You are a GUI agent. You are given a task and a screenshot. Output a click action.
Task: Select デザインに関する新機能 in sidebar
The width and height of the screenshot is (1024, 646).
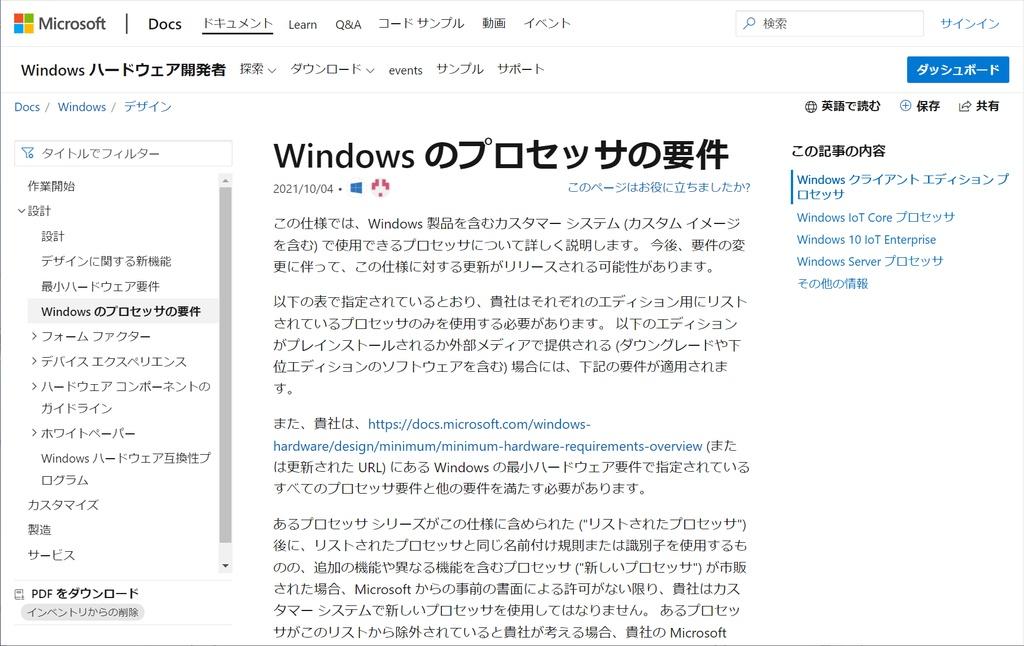[x=106, y=261]
